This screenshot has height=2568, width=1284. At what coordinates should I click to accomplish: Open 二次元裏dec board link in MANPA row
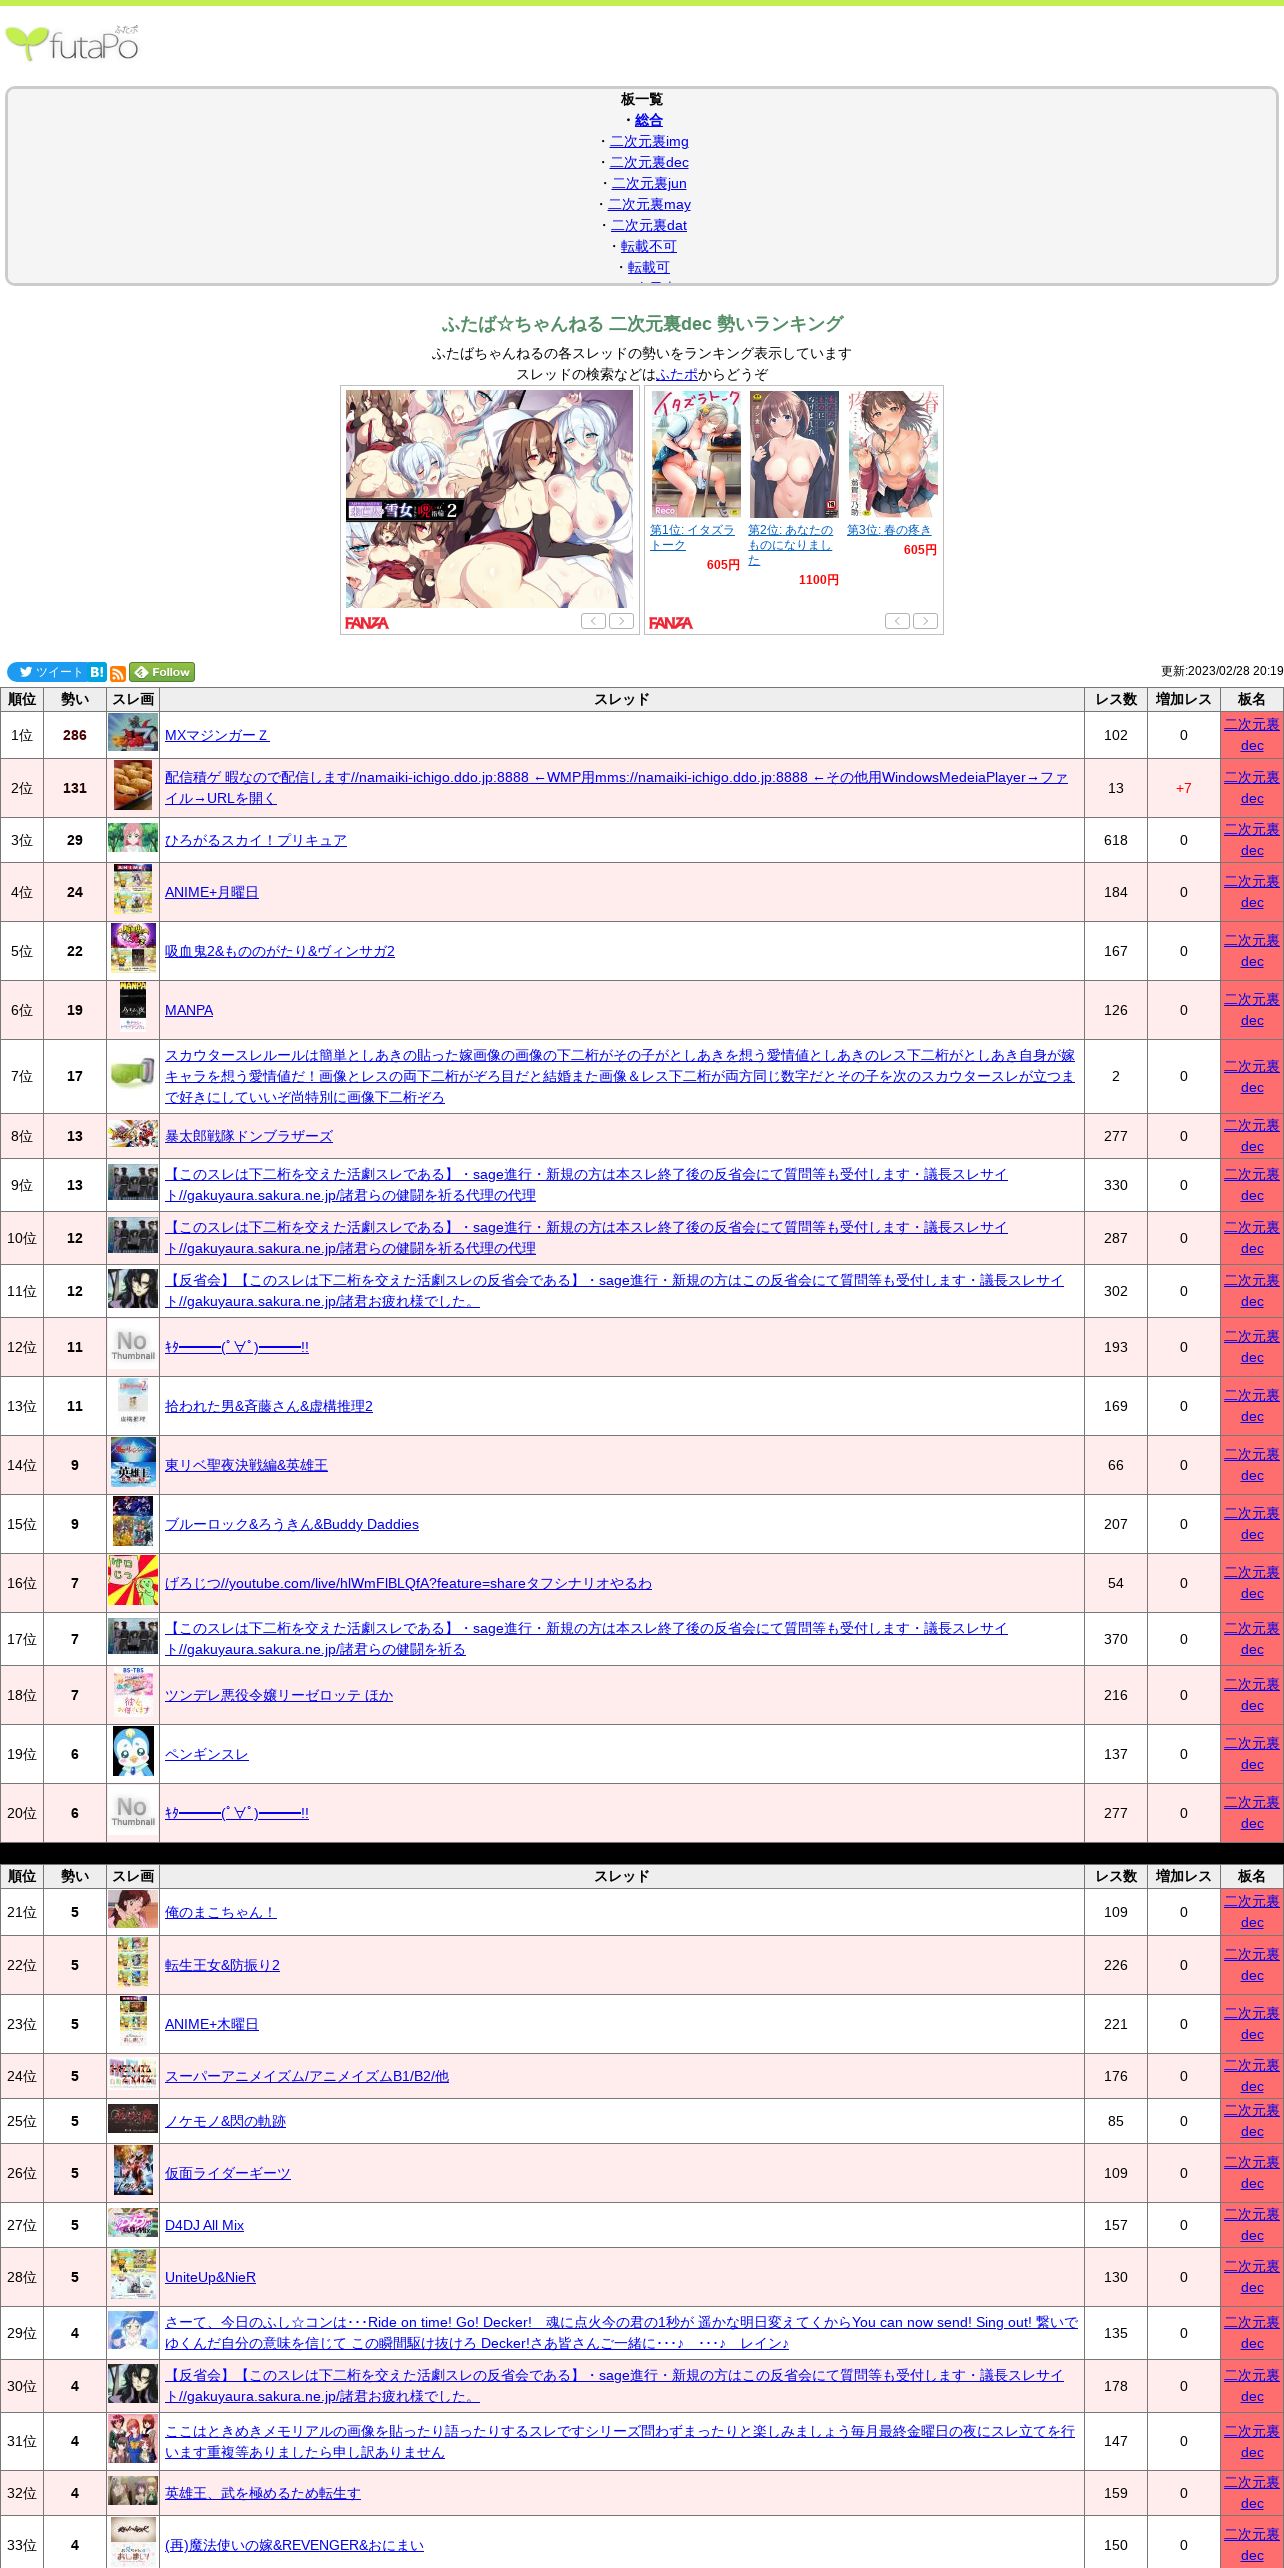pyautogui.click(x=1252, y=1010)
